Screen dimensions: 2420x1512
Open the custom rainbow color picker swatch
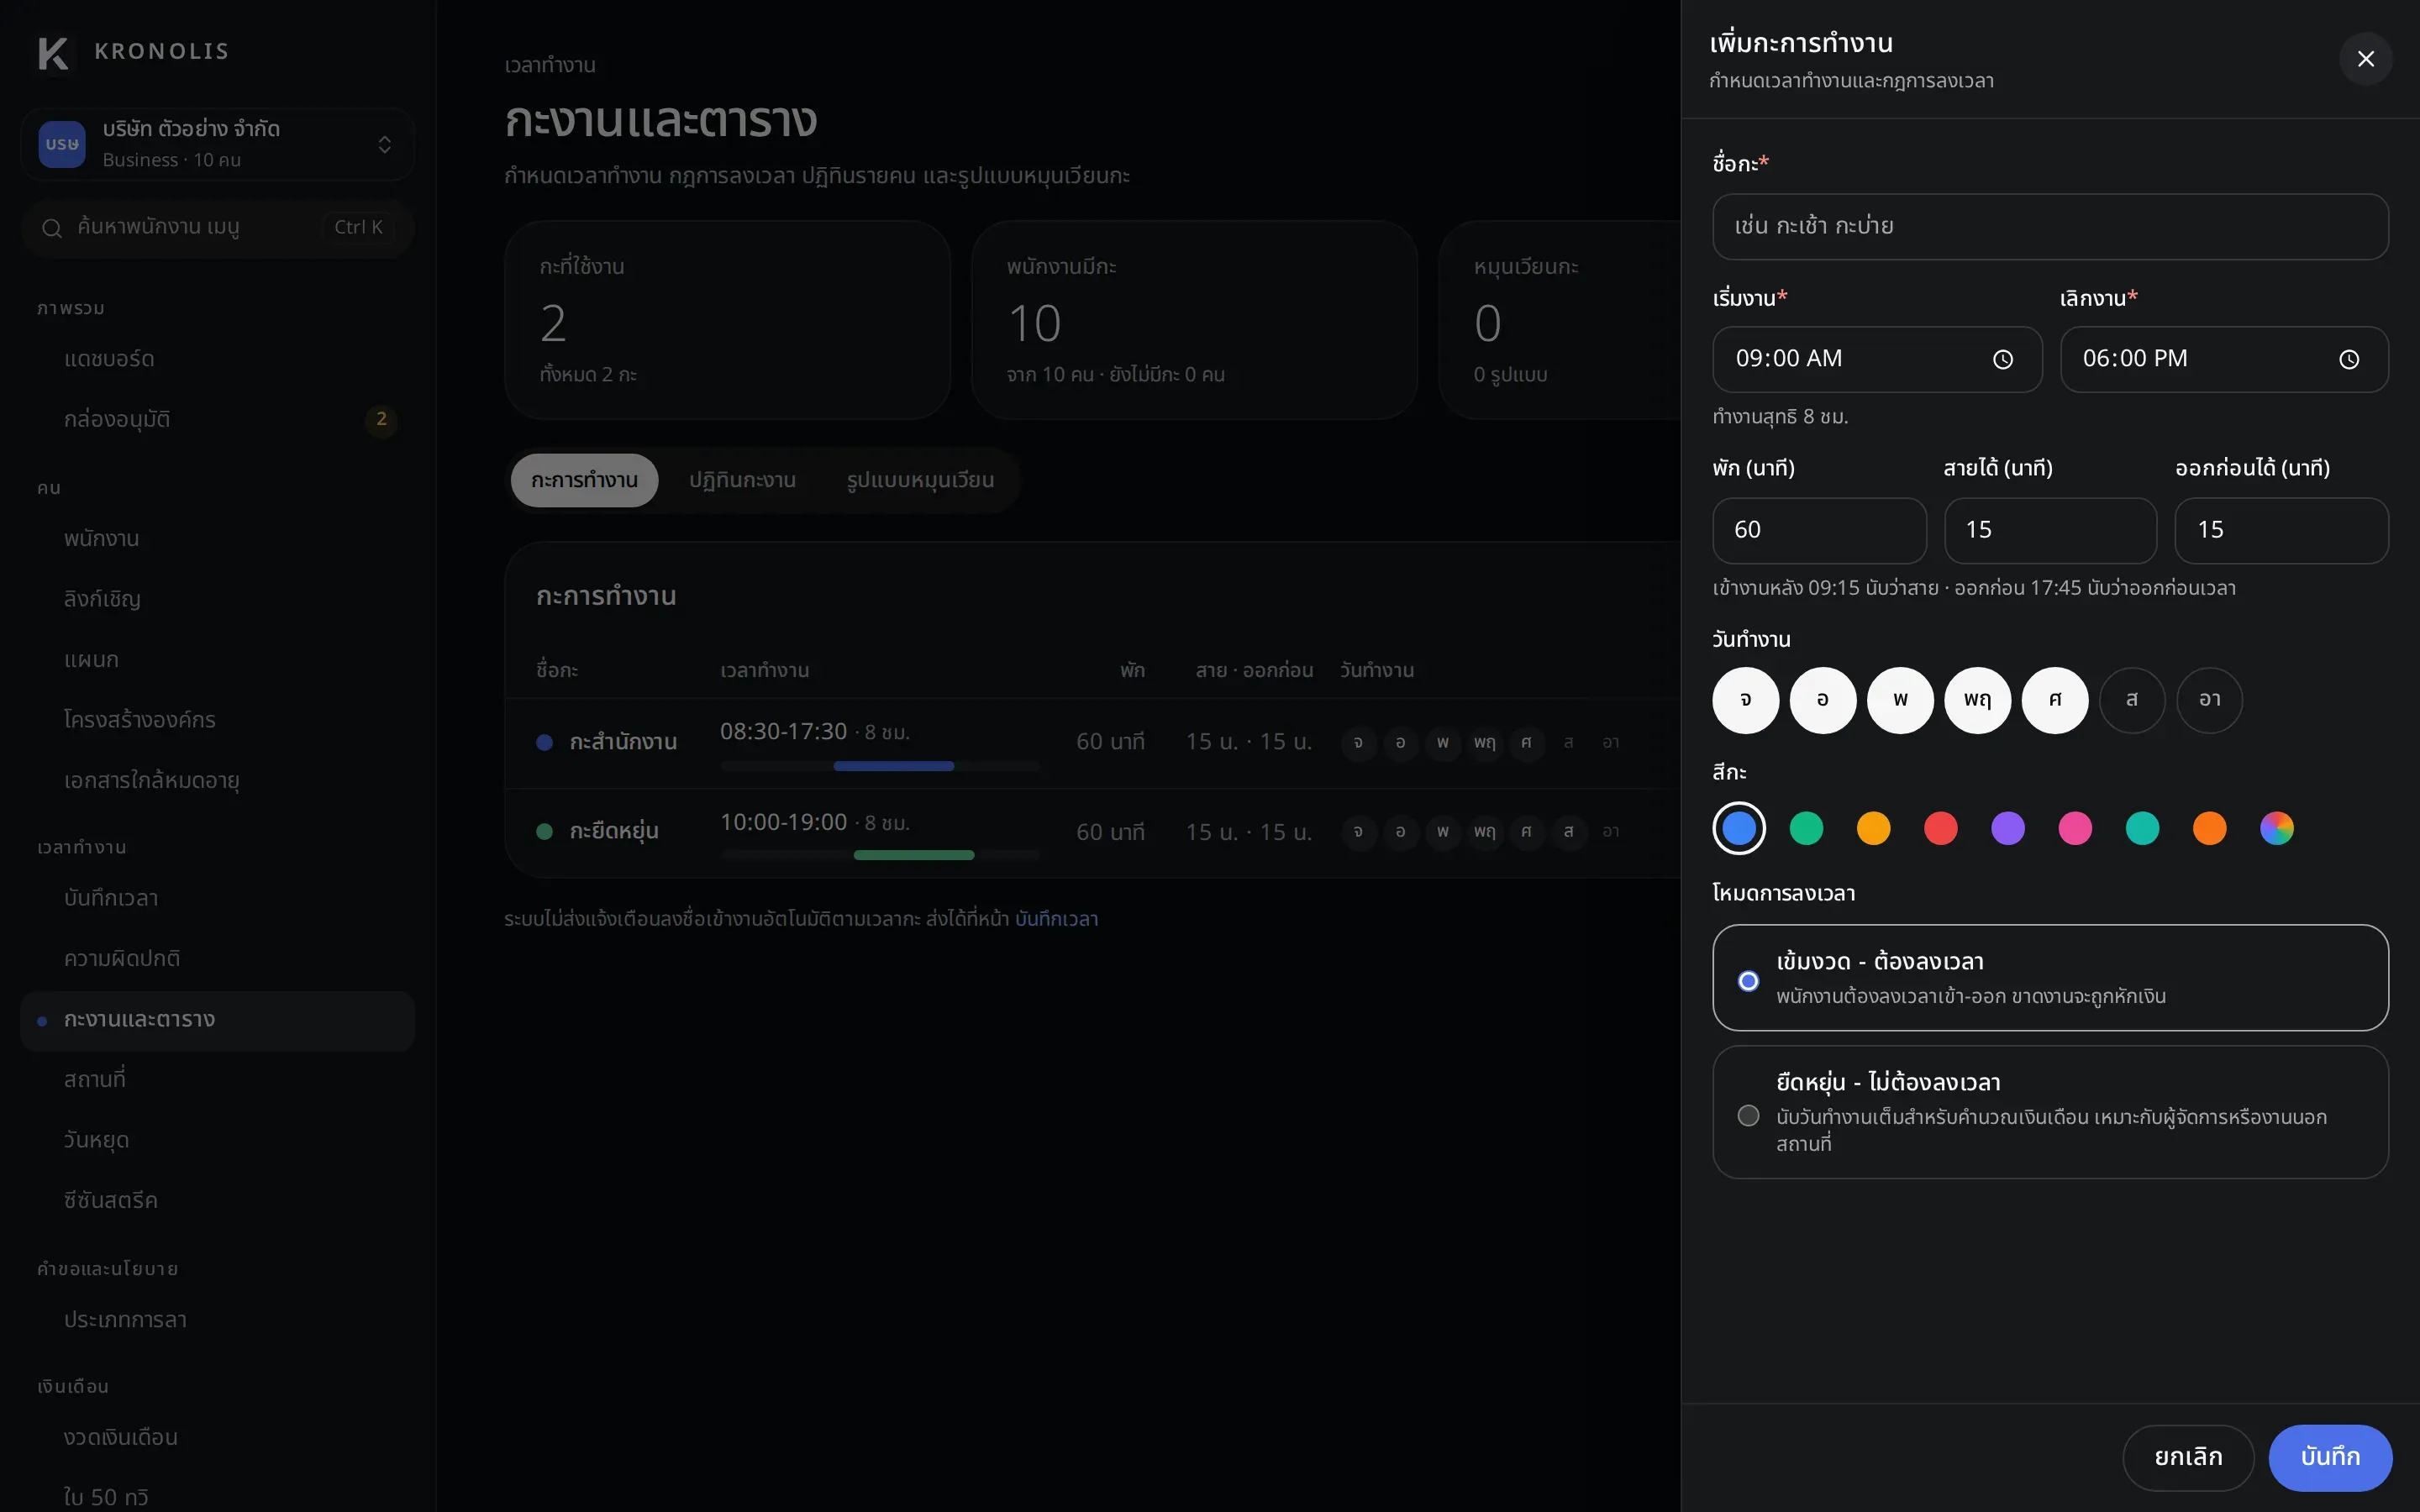tap(2277, 828)
